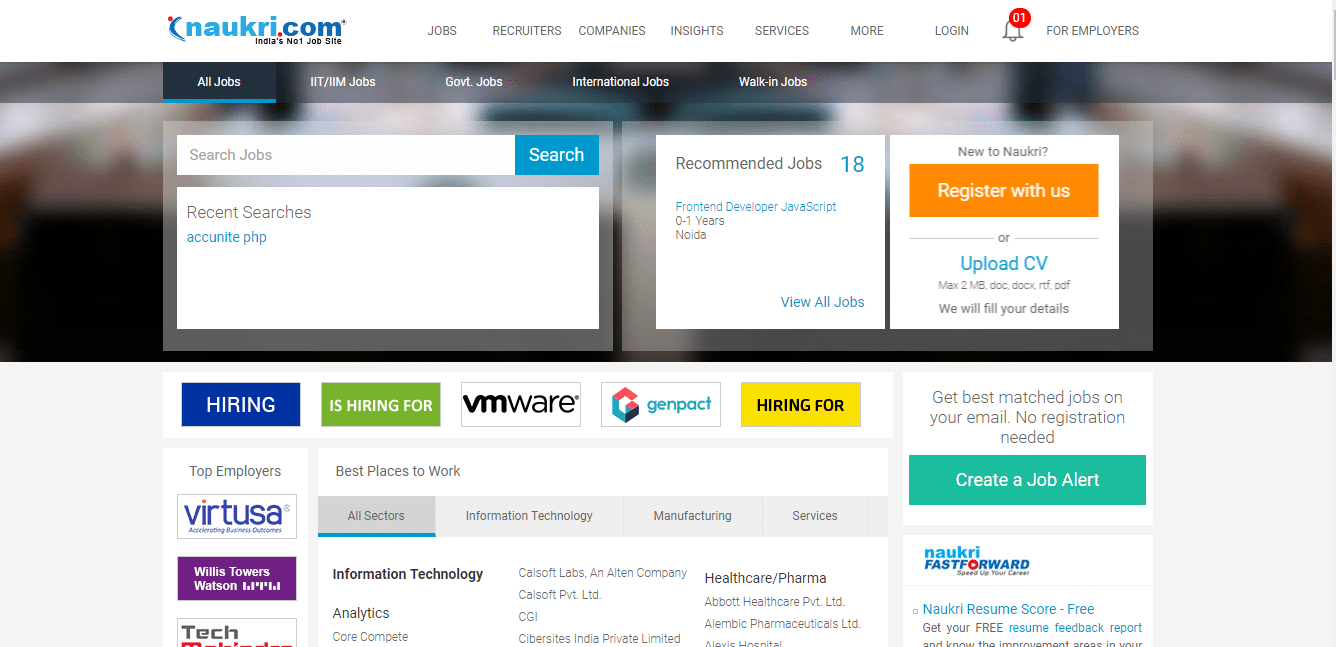This screenshot has width=1336, height=647.
Task: Open the yellow HIRING FOR banner
Action: pos(800,405)
